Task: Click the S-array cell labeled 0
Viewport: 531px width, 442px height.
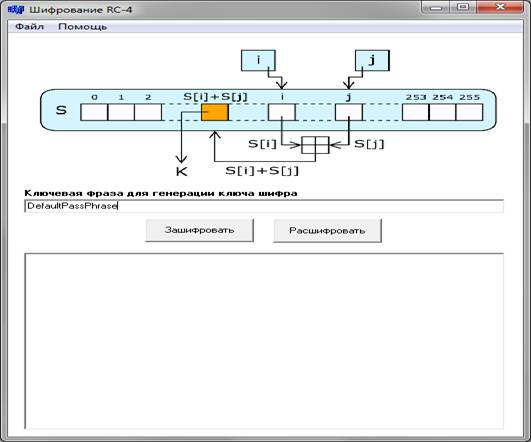Action: pos(94,112)
